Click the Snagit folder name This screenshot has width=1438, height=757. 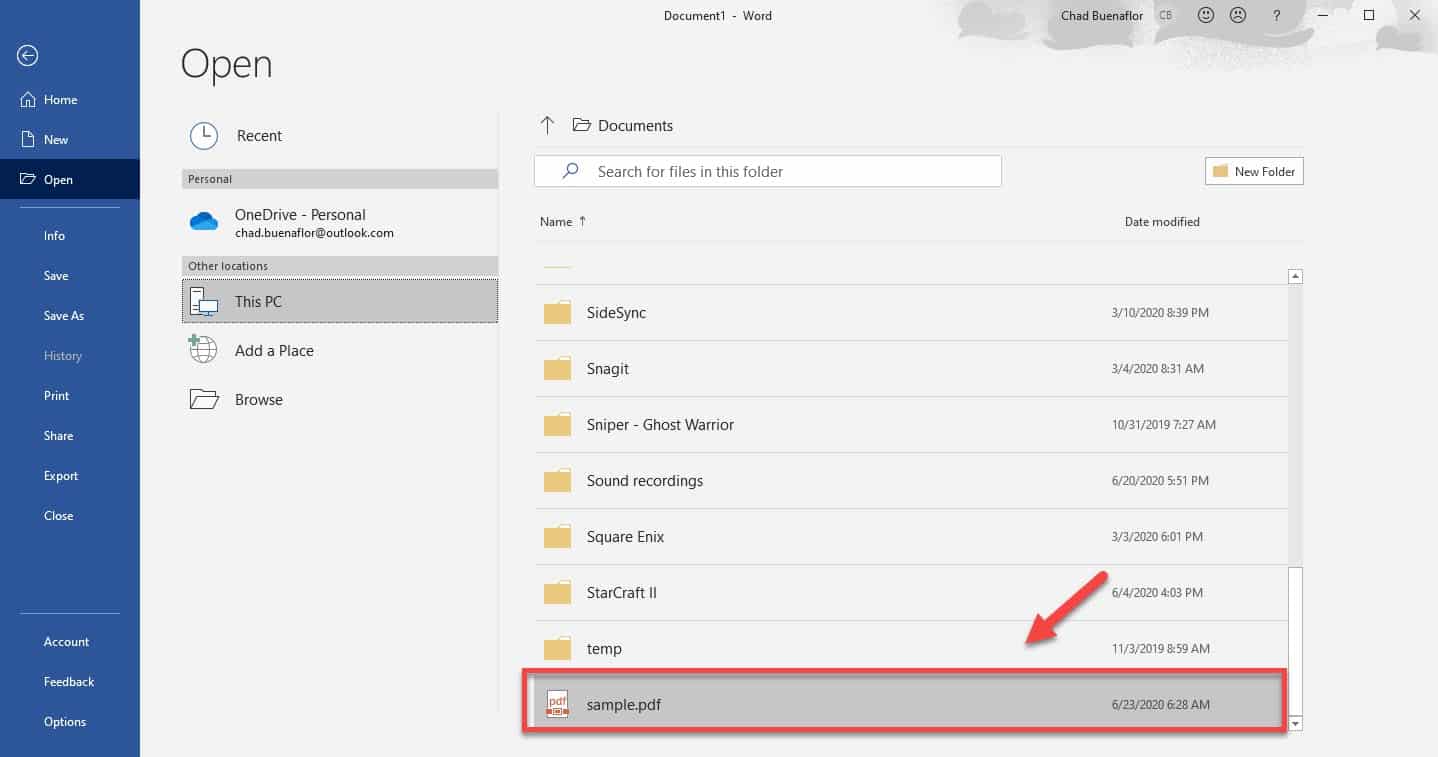coord(608,369)
